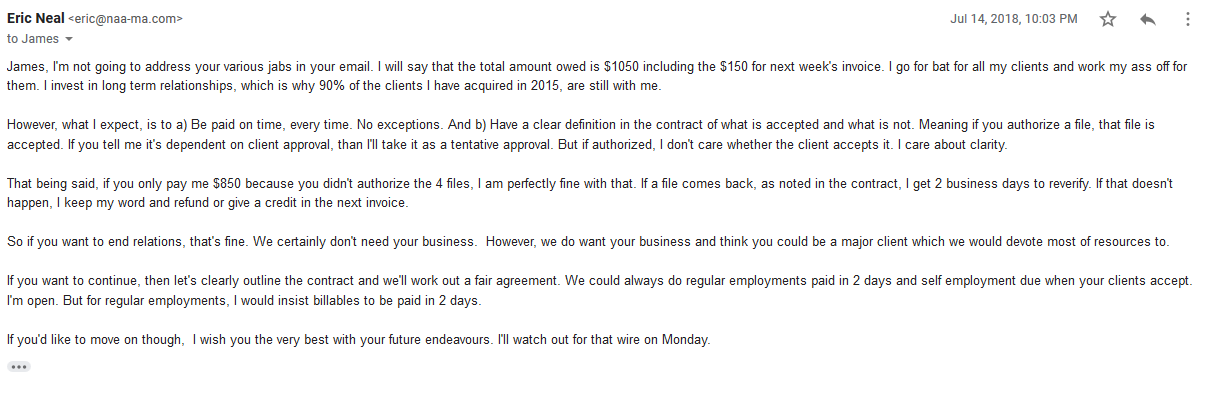Show trimmed content ellipsis button
The height and width of the screenshot is (402, 1208).
tap(19, 367)
